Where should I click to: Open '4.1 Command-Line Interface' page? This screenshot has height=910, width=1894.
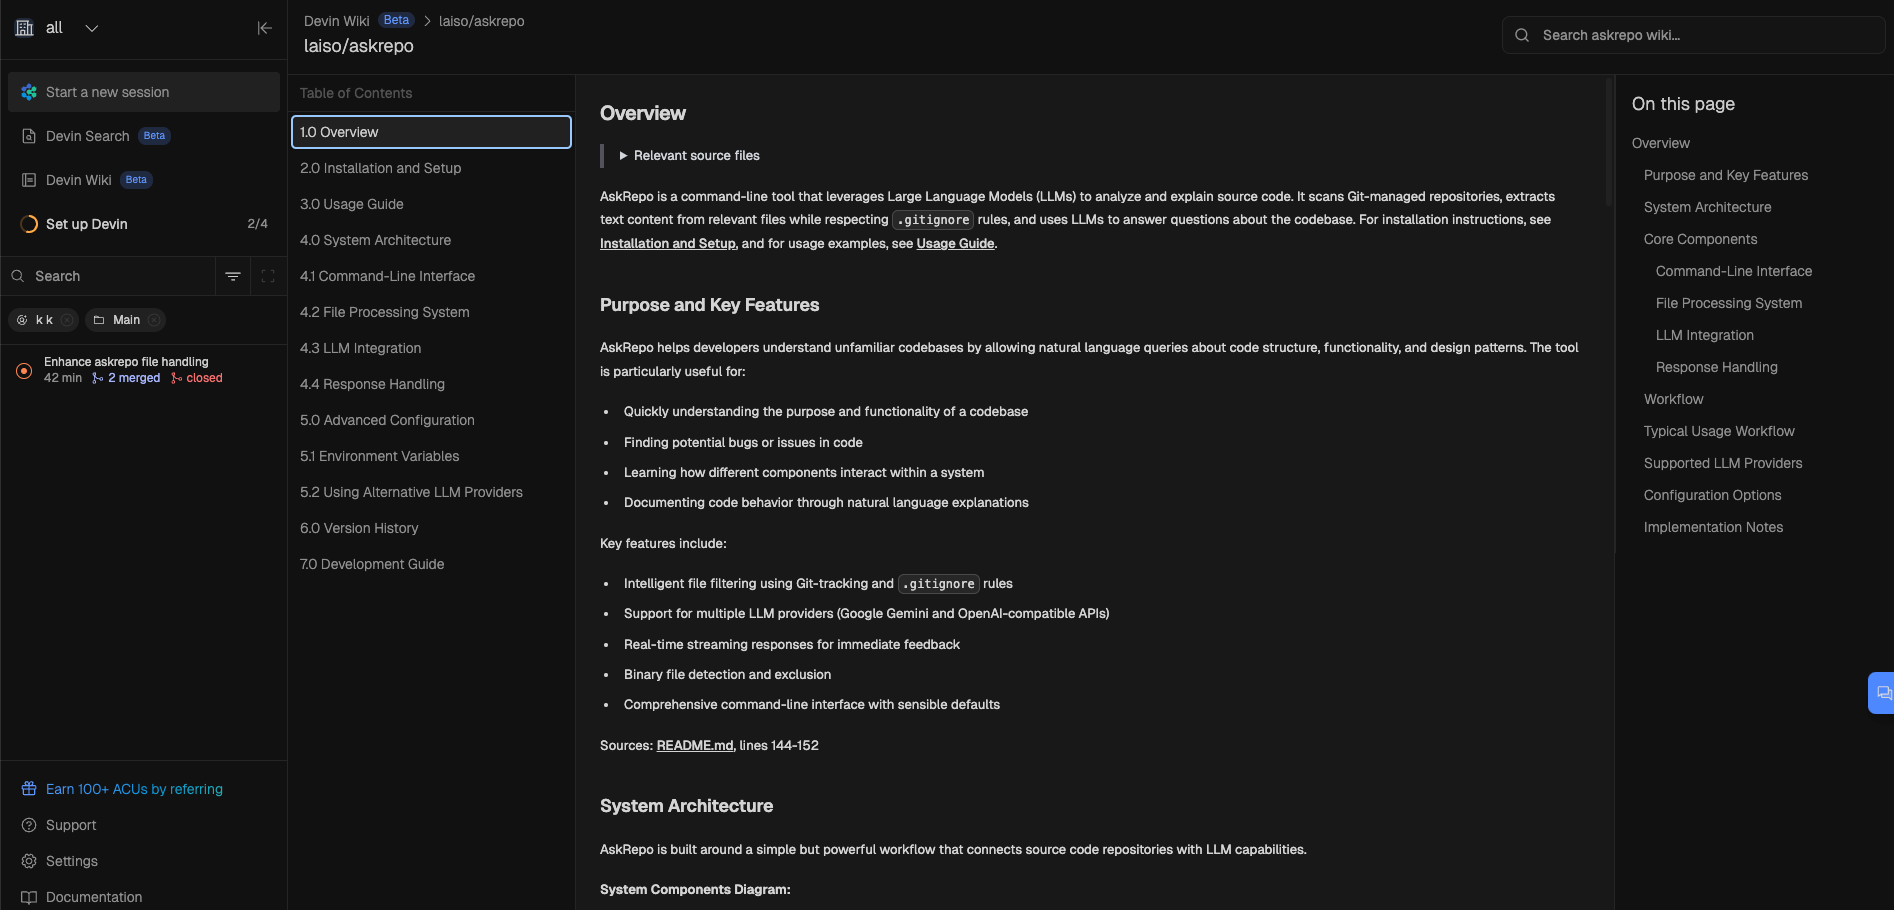click(x=431, y=276)
